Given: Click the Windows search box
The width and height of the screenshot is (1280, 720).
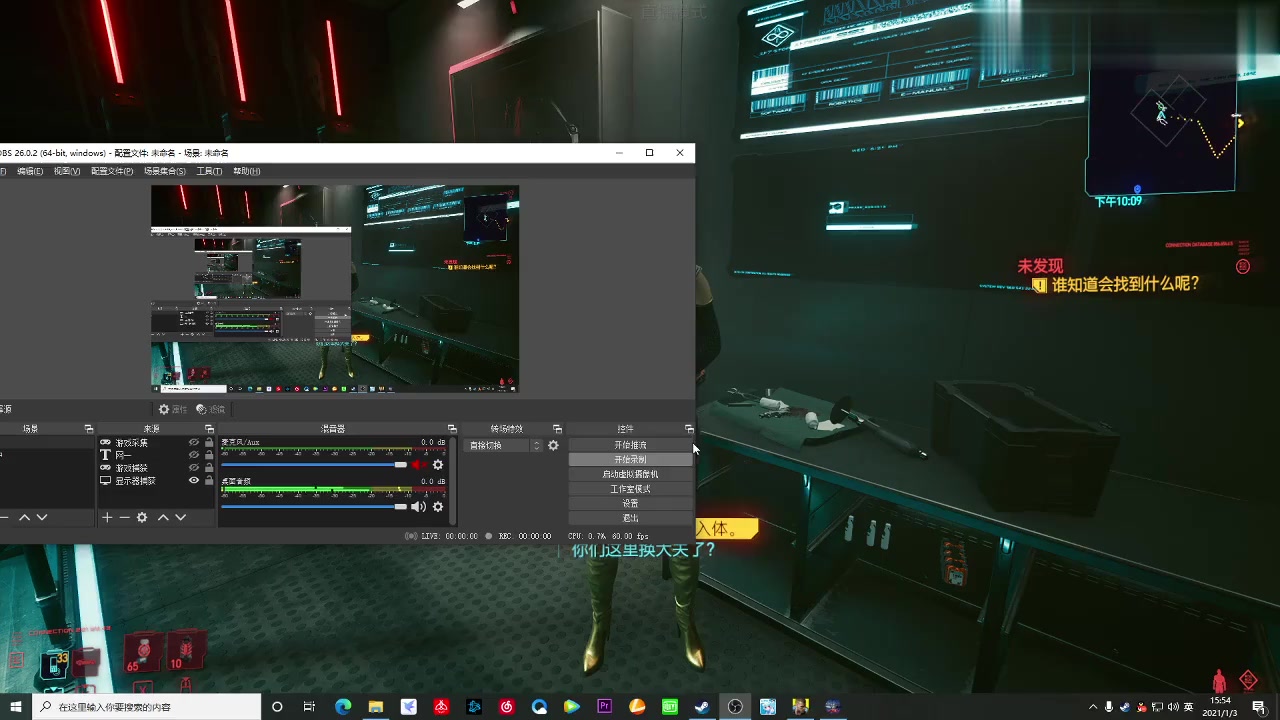Looking at the screenshot, I should click(148, 707).
